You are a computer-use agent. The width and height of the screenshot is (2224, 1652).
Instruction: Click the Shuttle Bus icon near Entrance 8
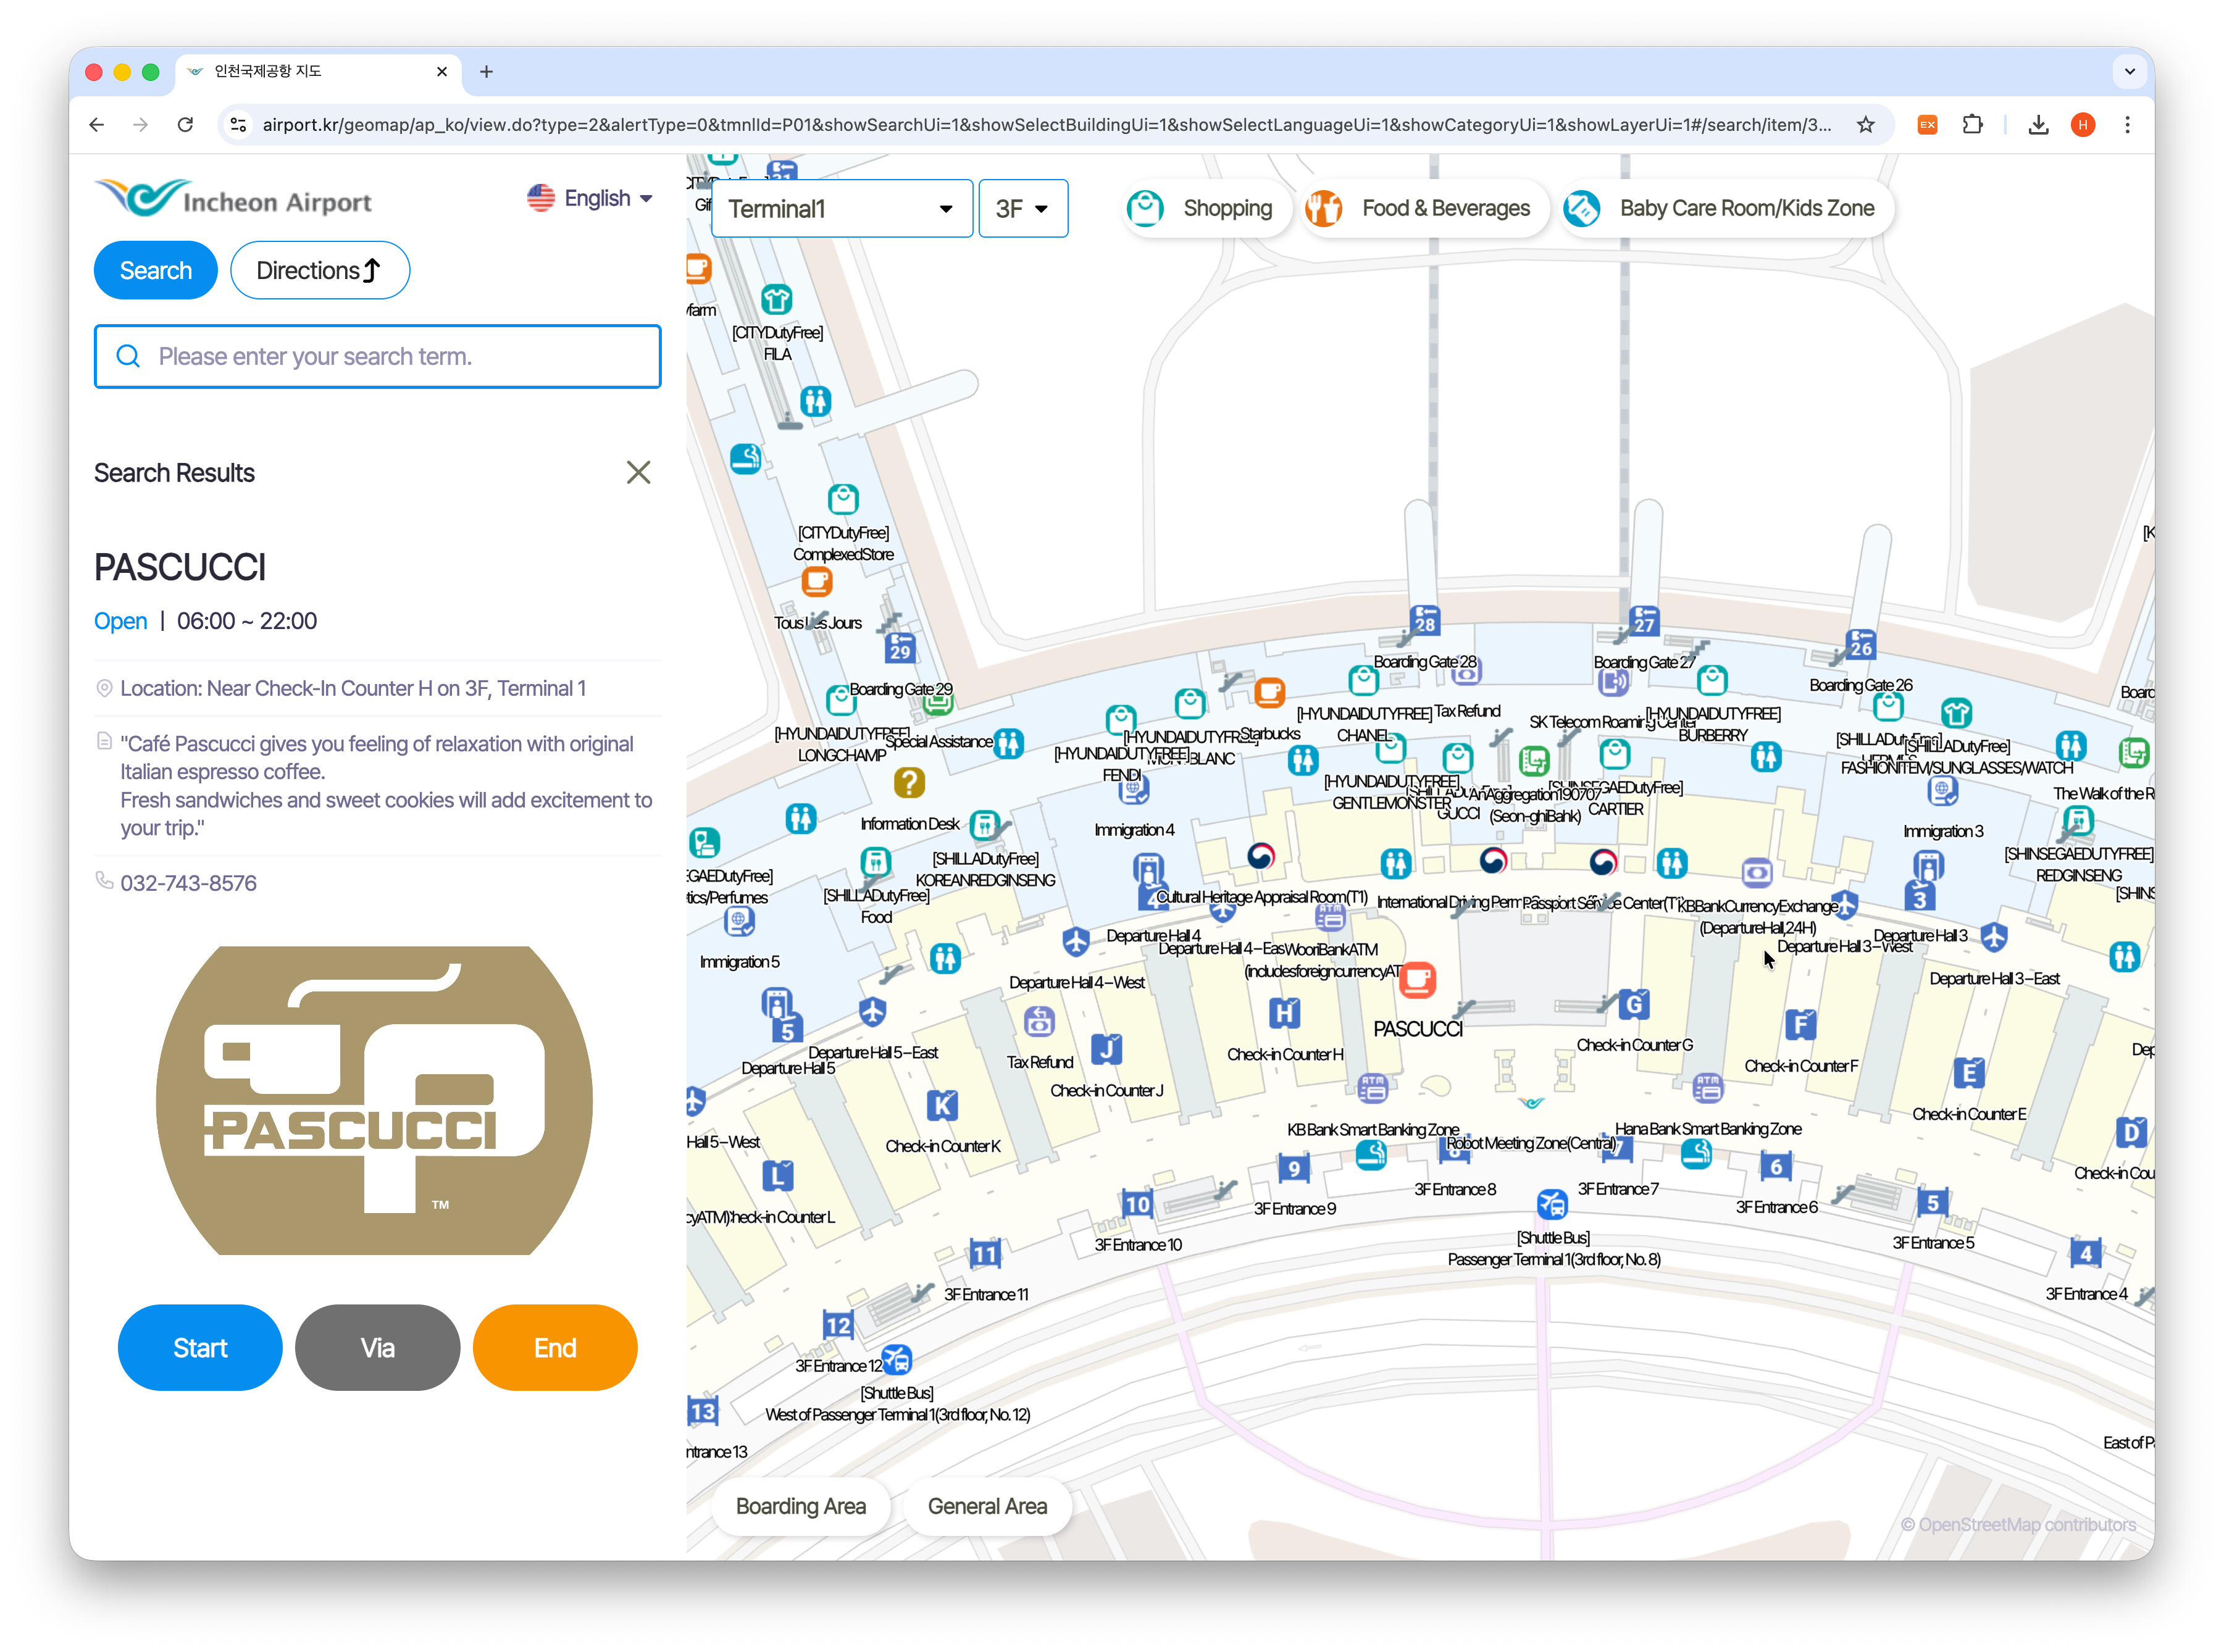click(1551, 1203)
